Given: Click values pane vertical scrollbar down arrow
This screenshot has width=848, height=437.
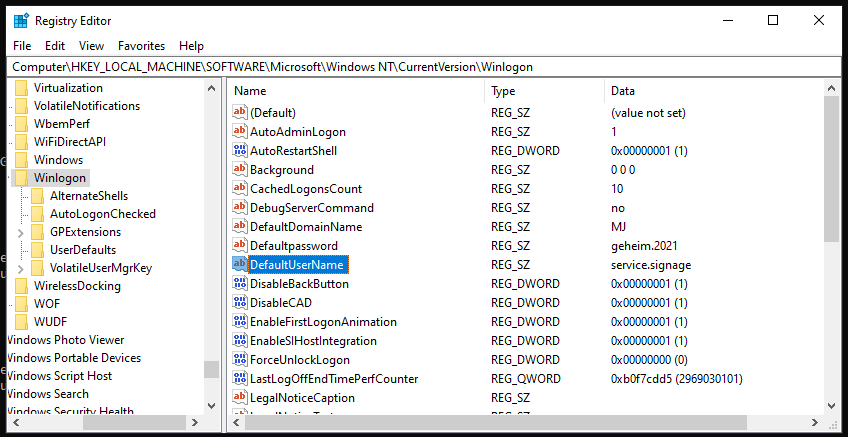Looking at the screenshot, I should 832,405.
